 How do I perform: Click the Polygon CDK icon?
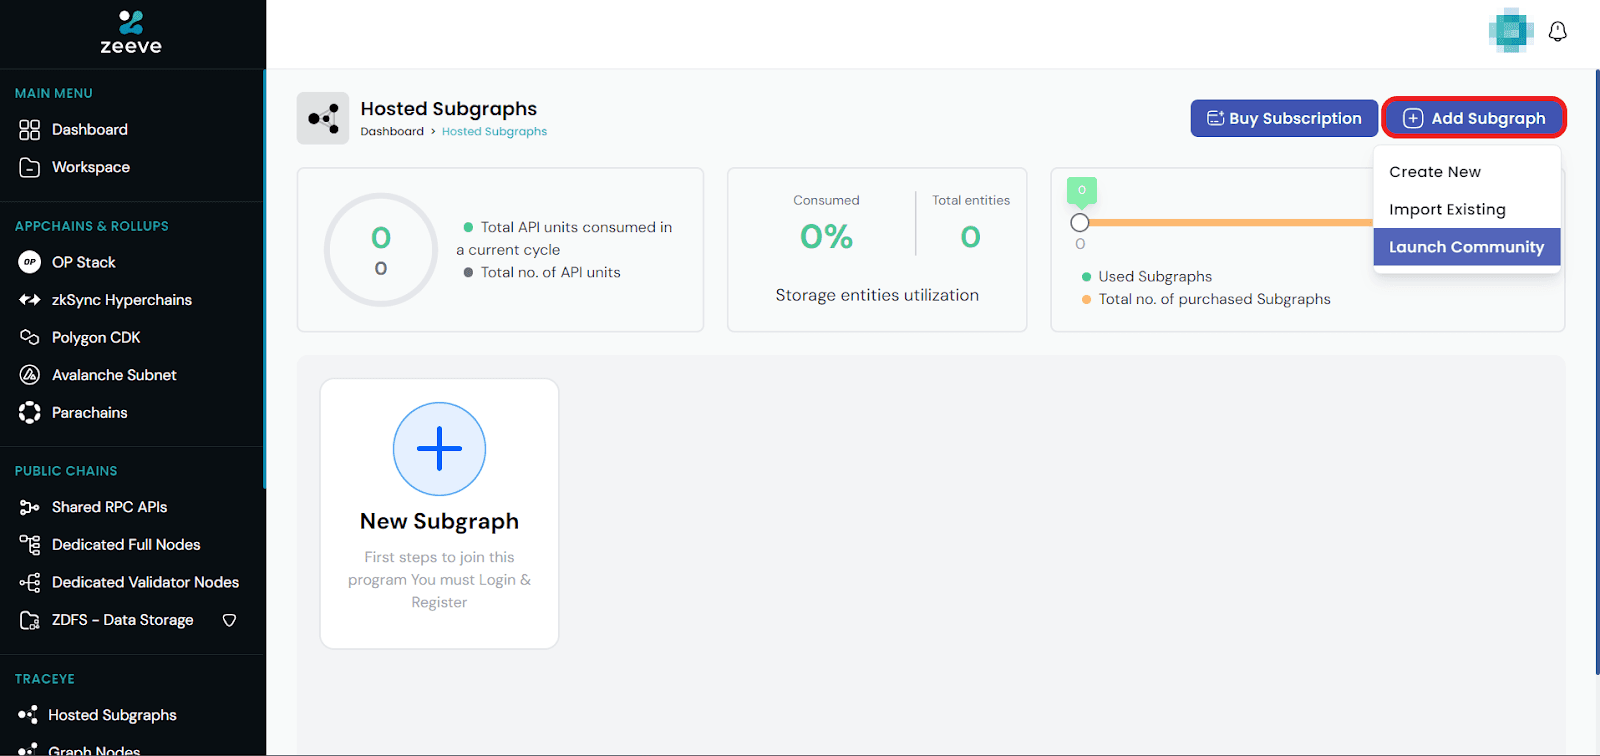point(30,337)
